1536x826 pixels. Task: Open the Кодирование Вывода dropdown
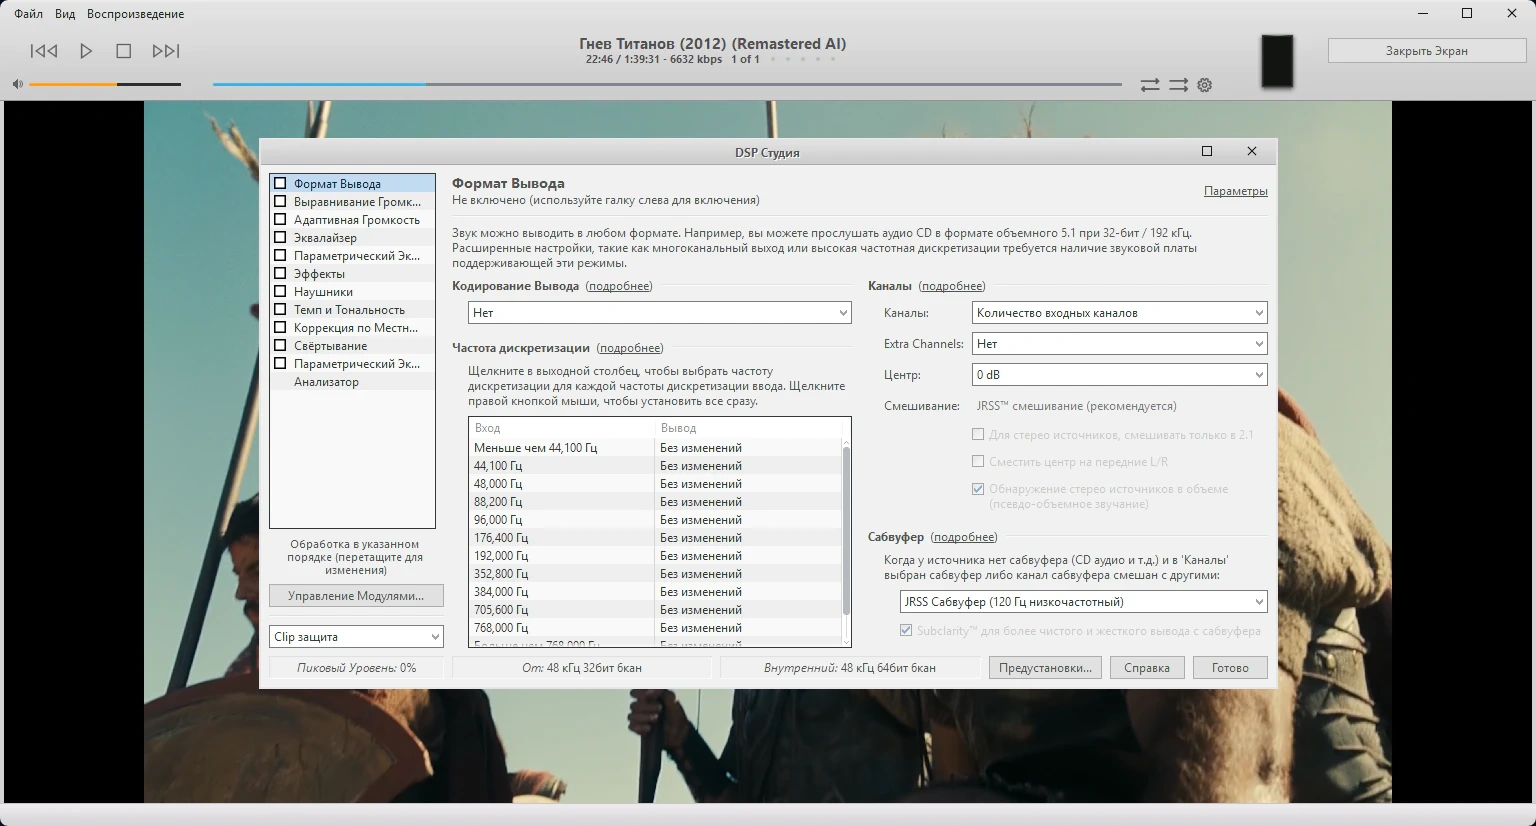point(659,313)
